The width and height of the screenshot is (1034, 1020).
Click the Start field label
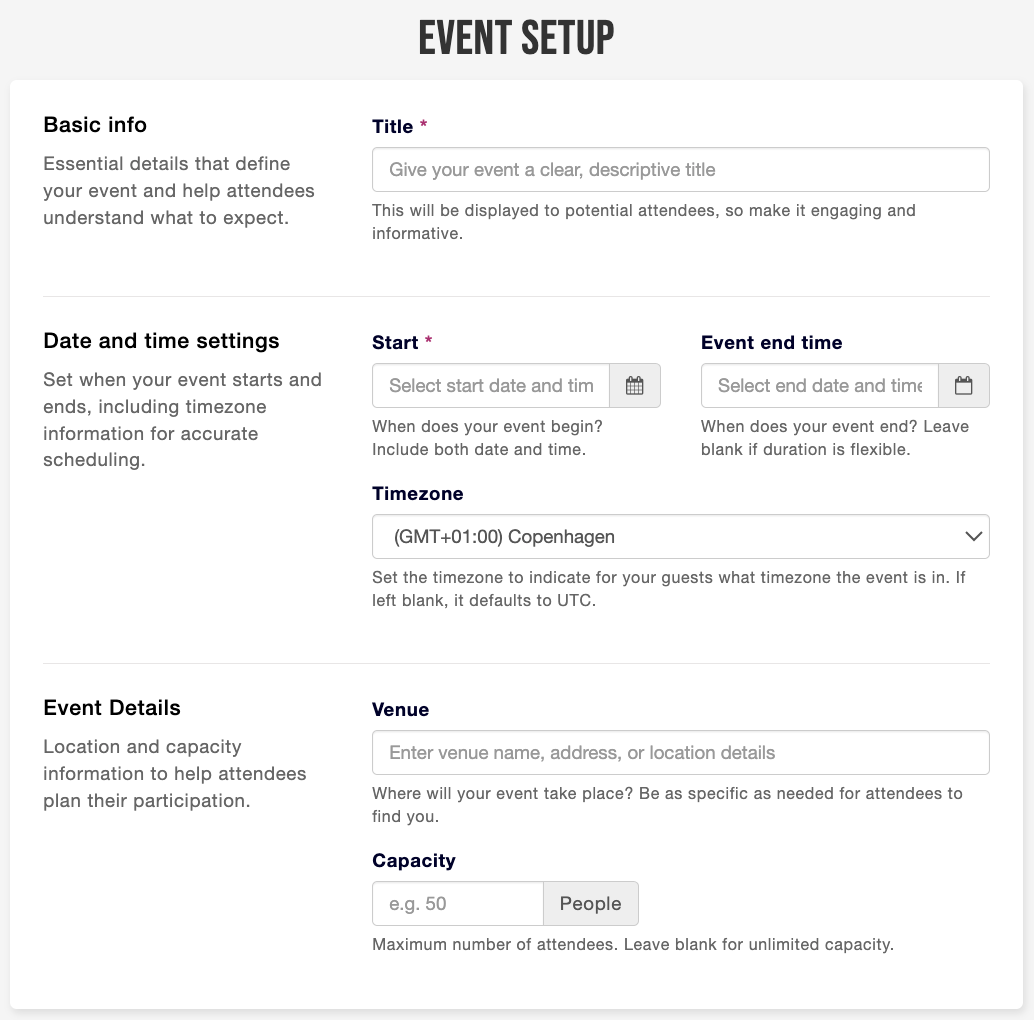[395, 343]
